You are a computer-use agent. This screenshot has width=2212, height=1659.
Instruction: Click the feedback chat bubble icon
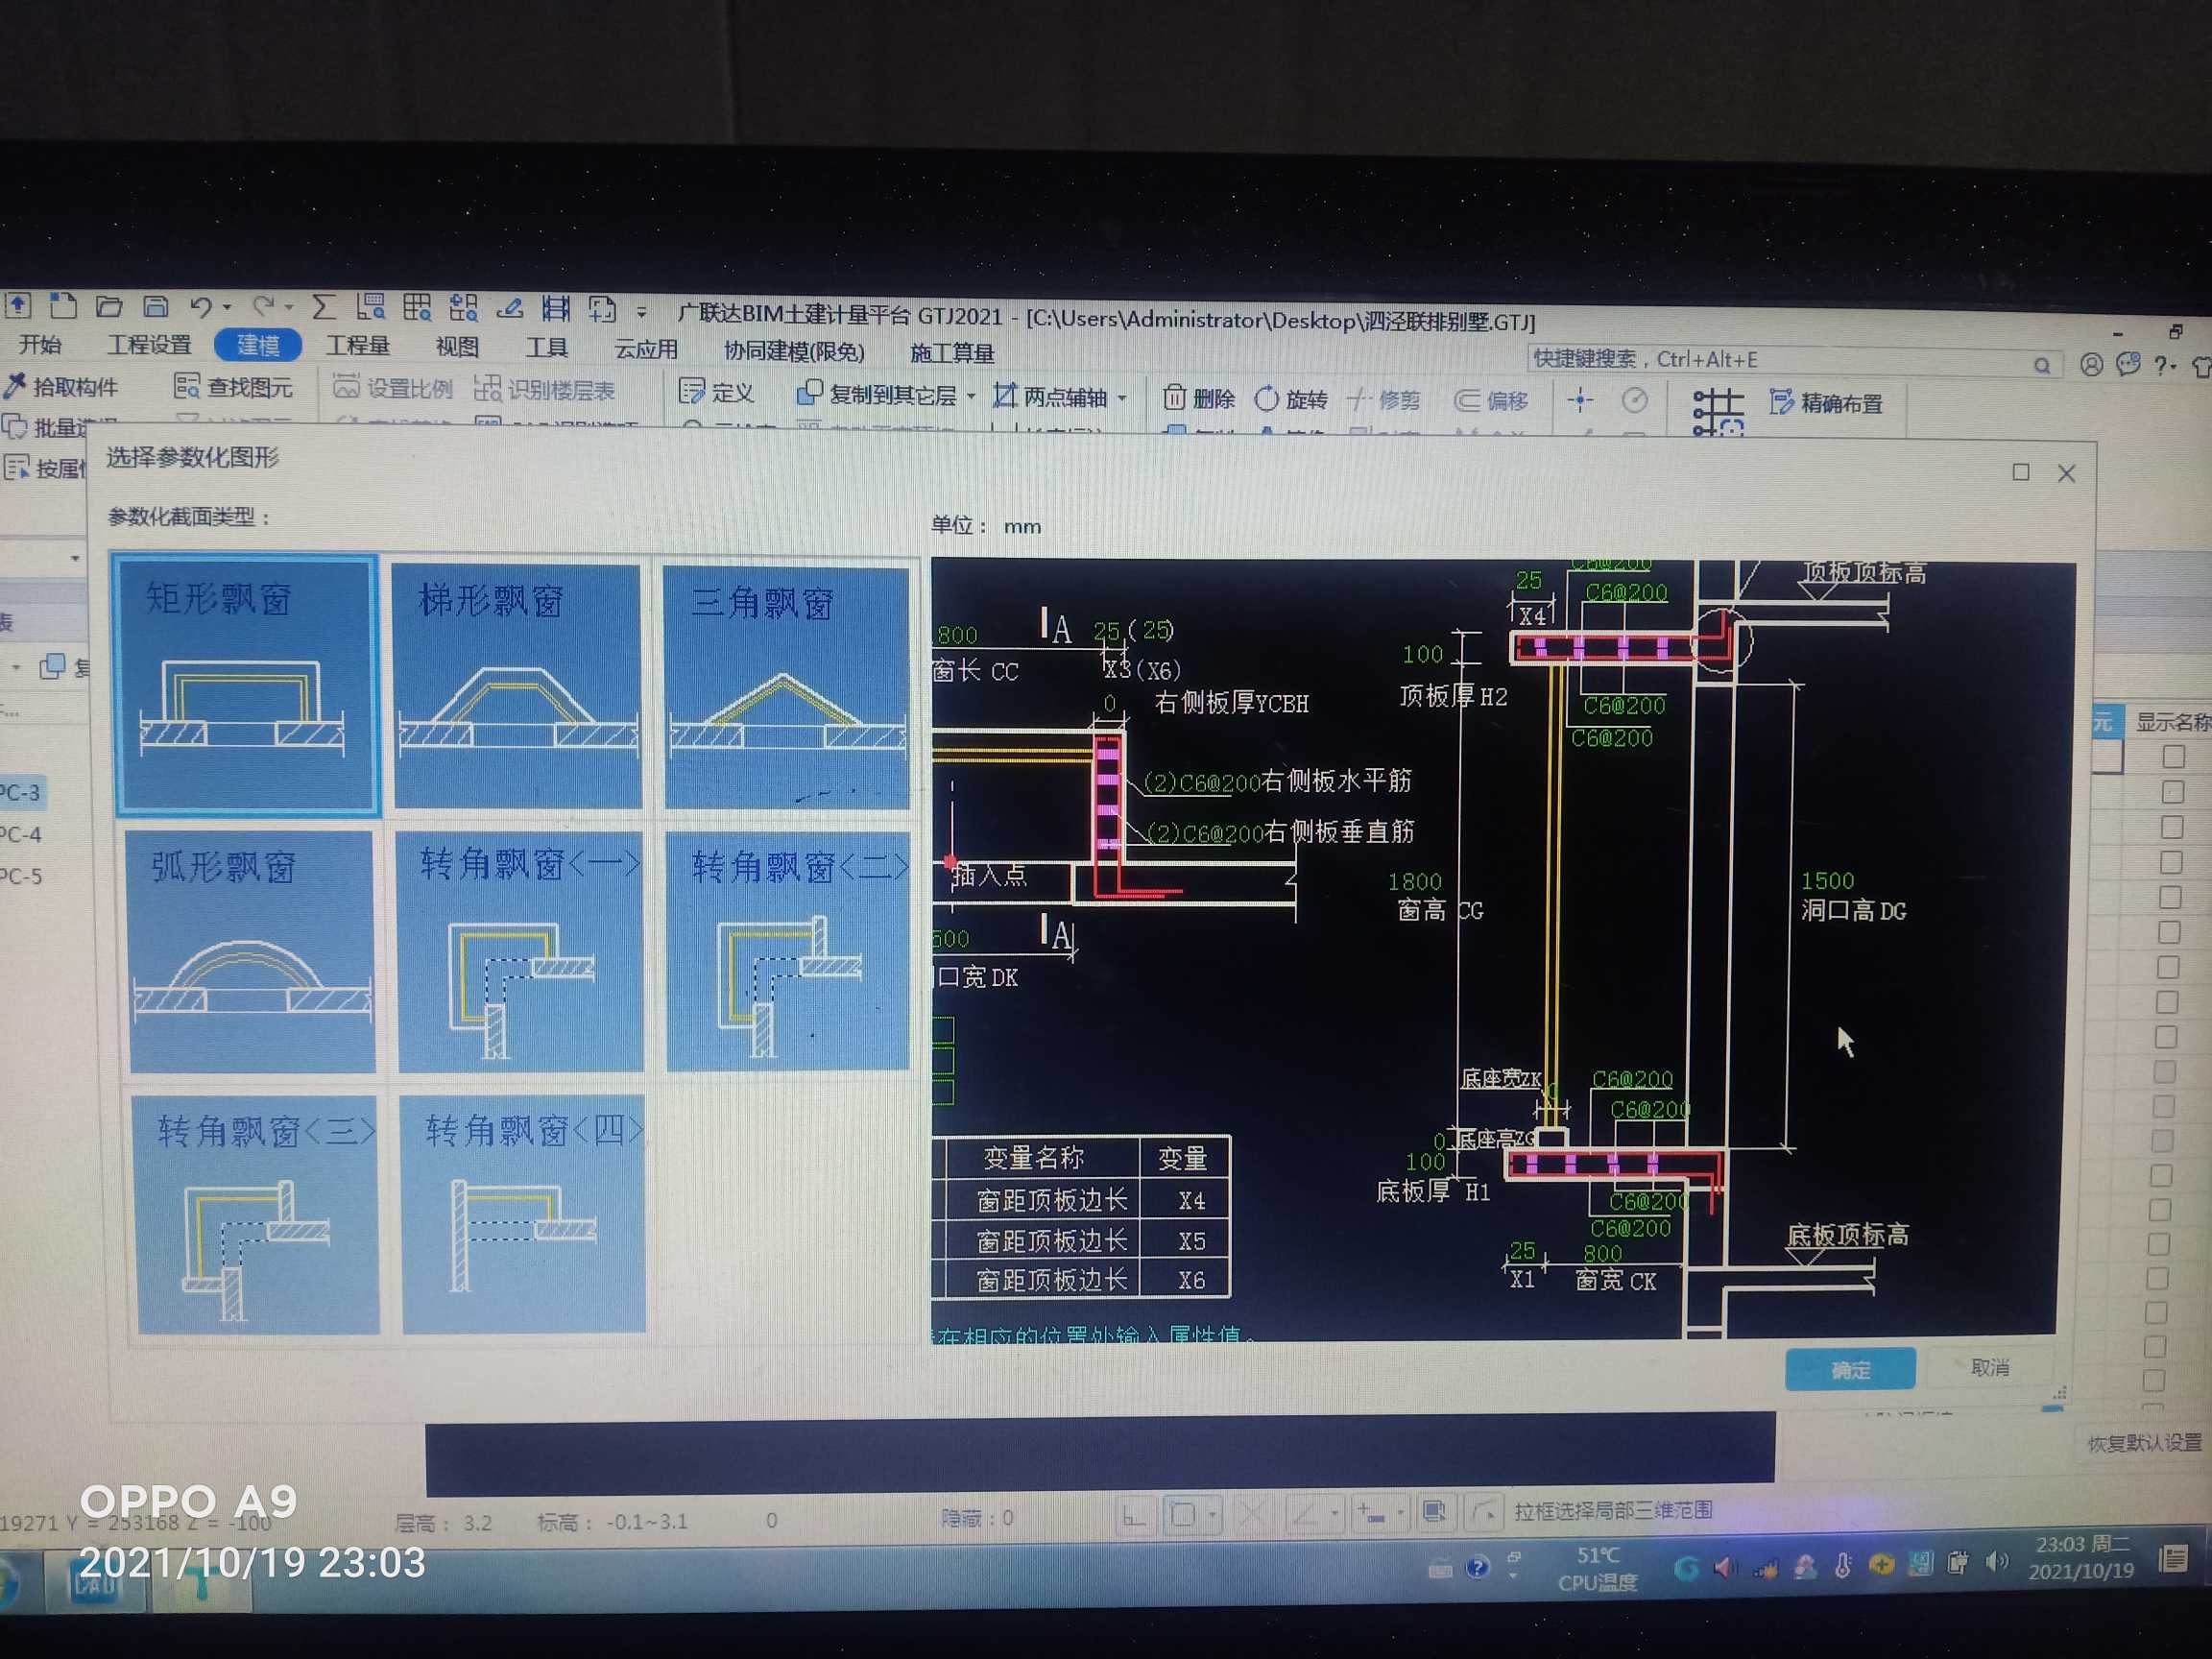tap(2129, 365)
